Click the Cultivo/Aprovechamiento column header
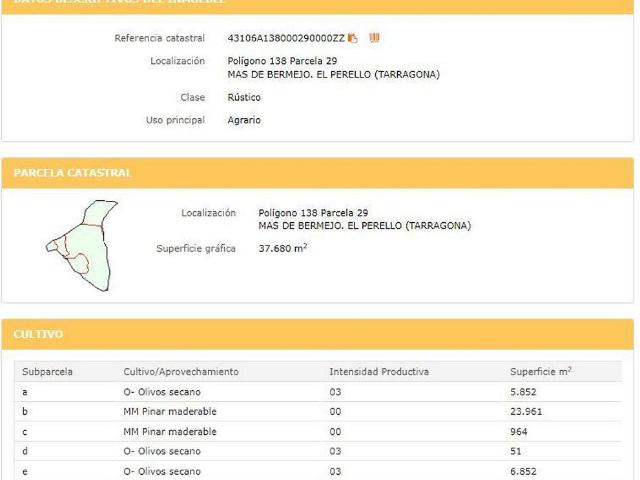 click(x=181, y=372)
